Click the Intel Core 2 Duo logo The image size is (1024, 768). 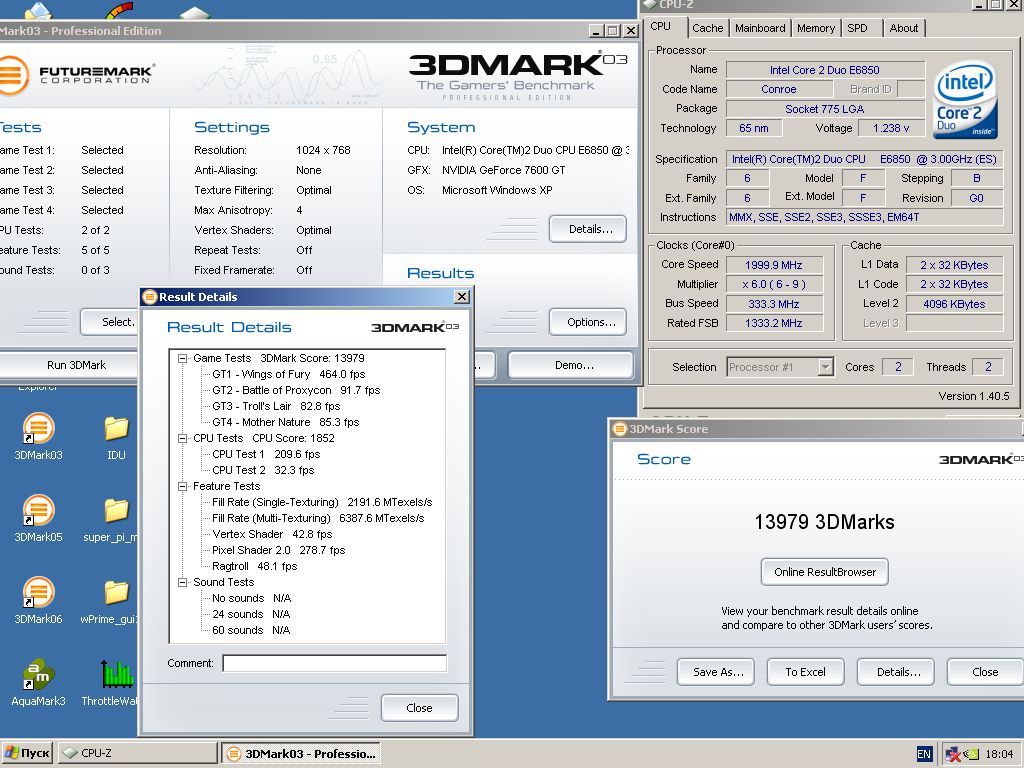(x=965, y=100)
